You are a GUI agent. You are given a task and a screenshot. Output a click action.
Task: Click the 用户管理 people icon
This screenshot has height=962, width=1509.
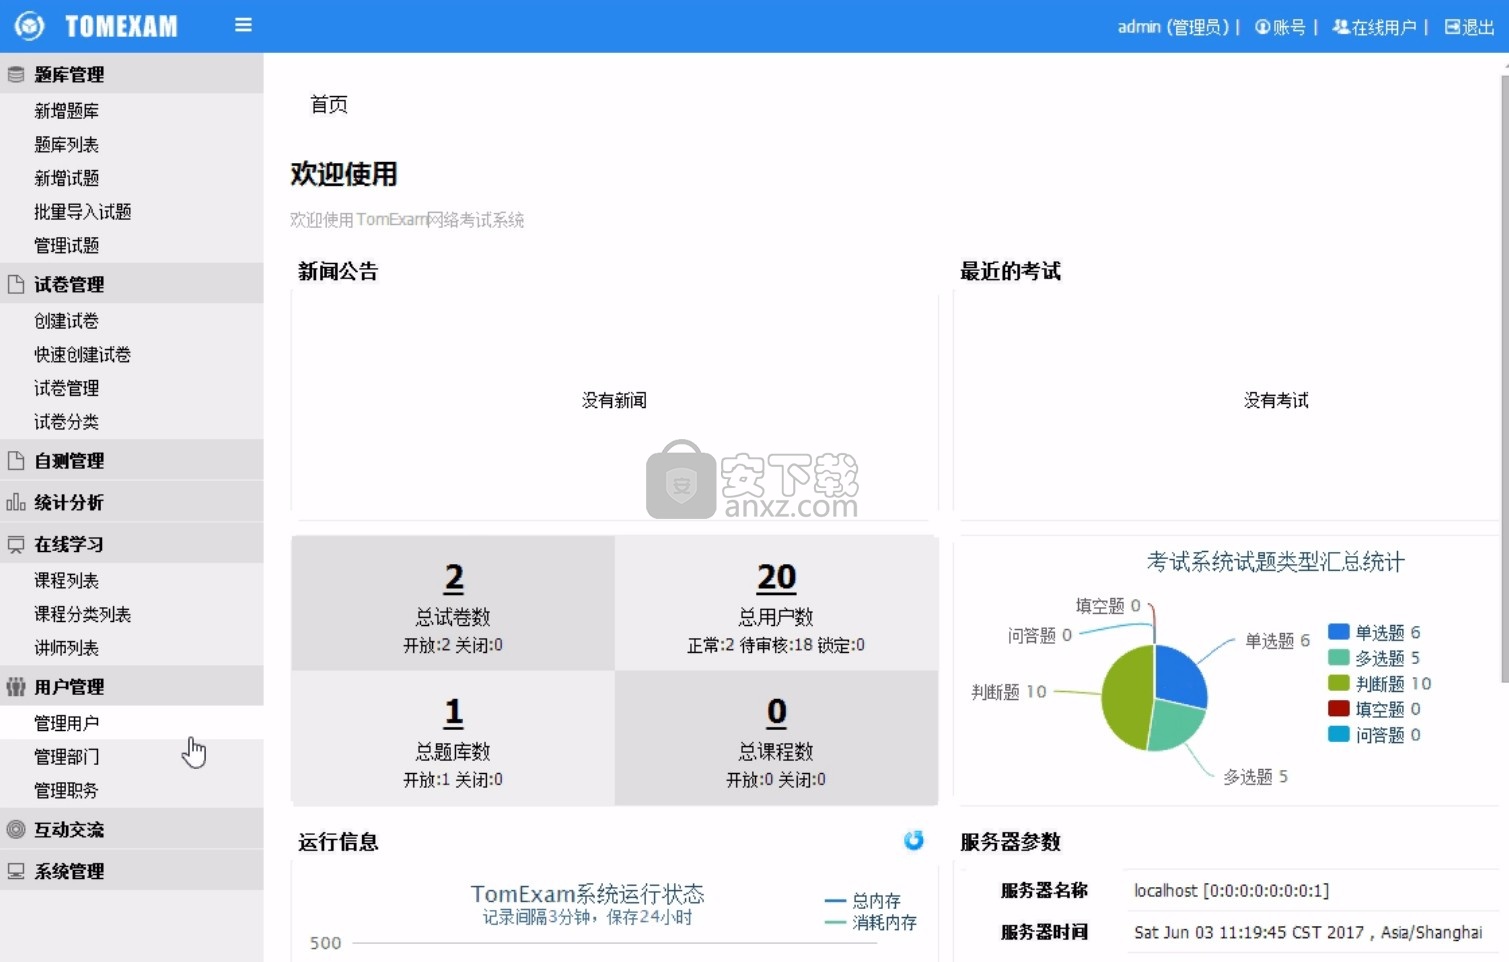[x=16, y=686]
